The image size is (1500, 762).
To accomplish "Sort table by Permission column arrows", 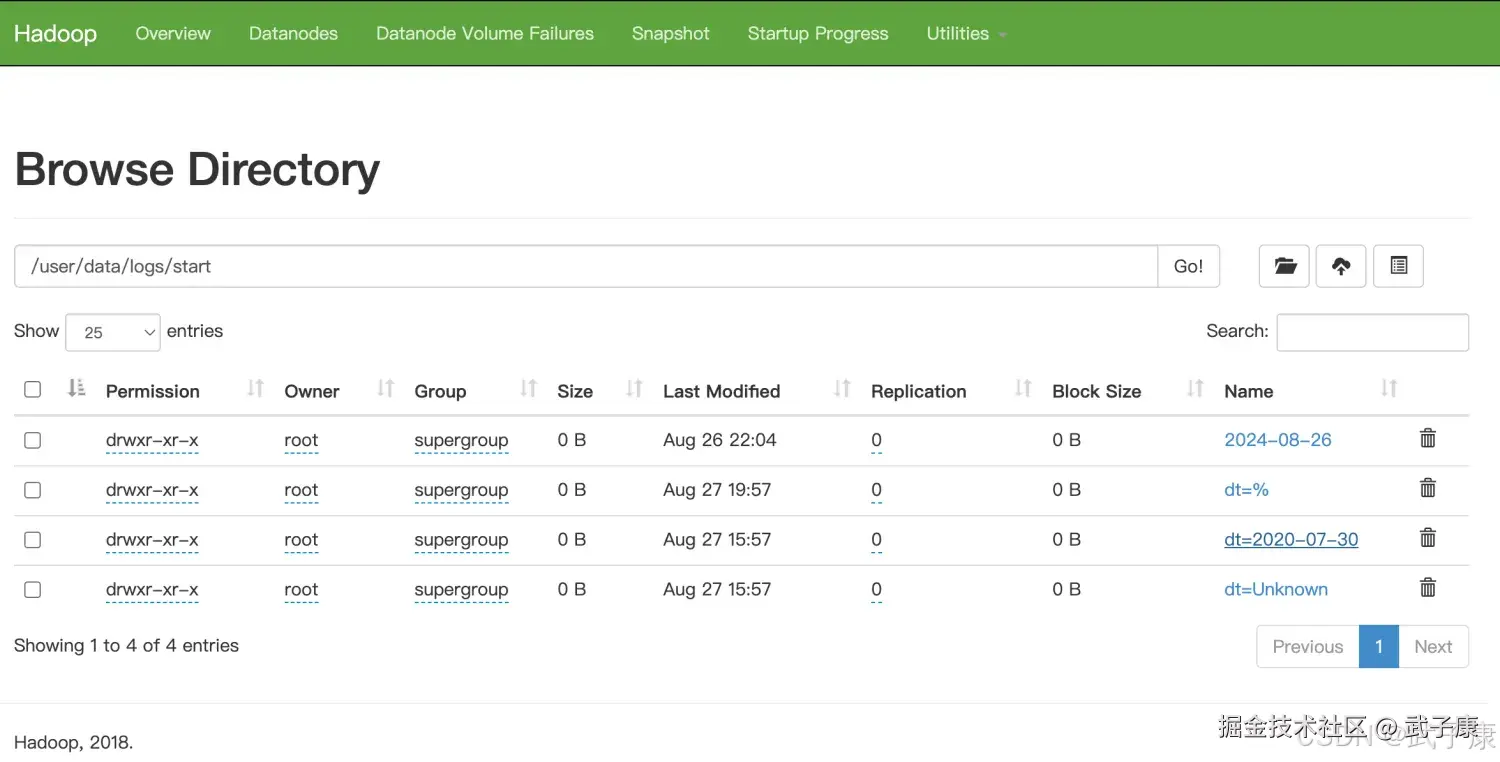I will pyautogui.click(x=255, y=389).
